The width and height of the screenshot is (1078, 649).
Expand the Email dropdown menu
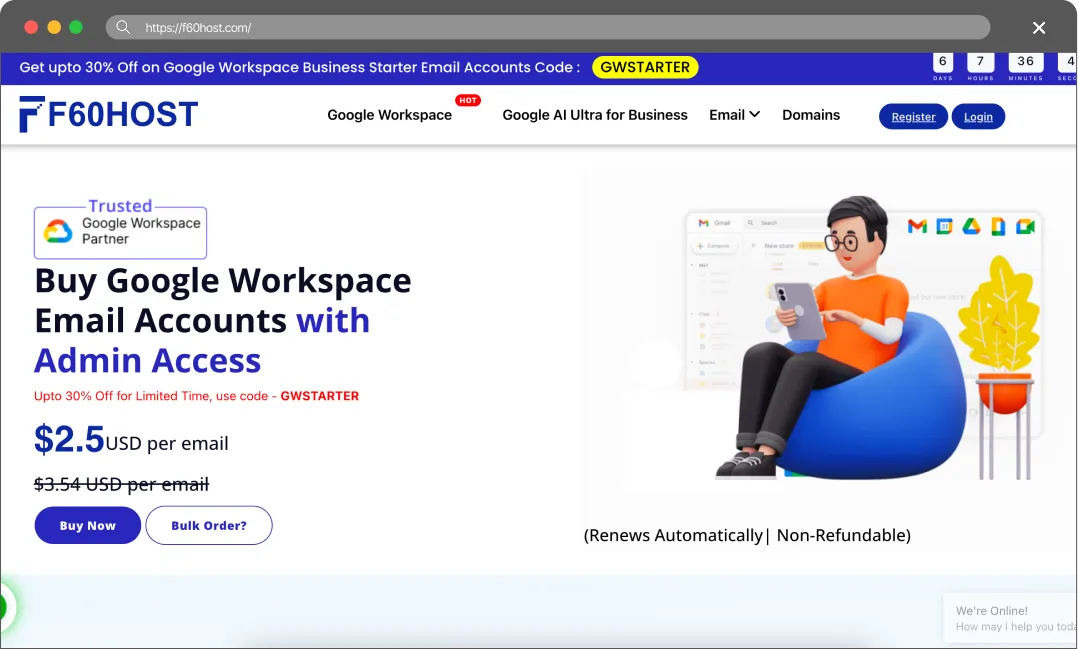pos(734,115)
